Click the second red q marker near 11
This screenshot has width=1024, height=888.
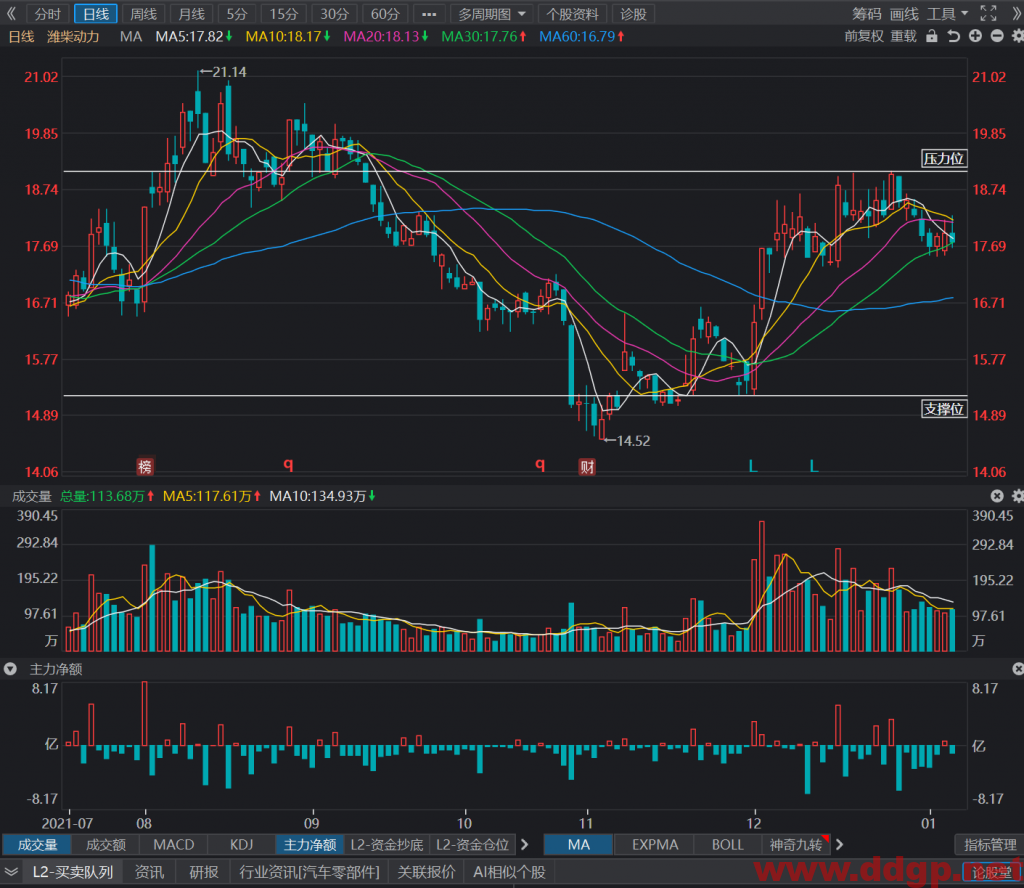pyautogui.click(x=540, y=464)
